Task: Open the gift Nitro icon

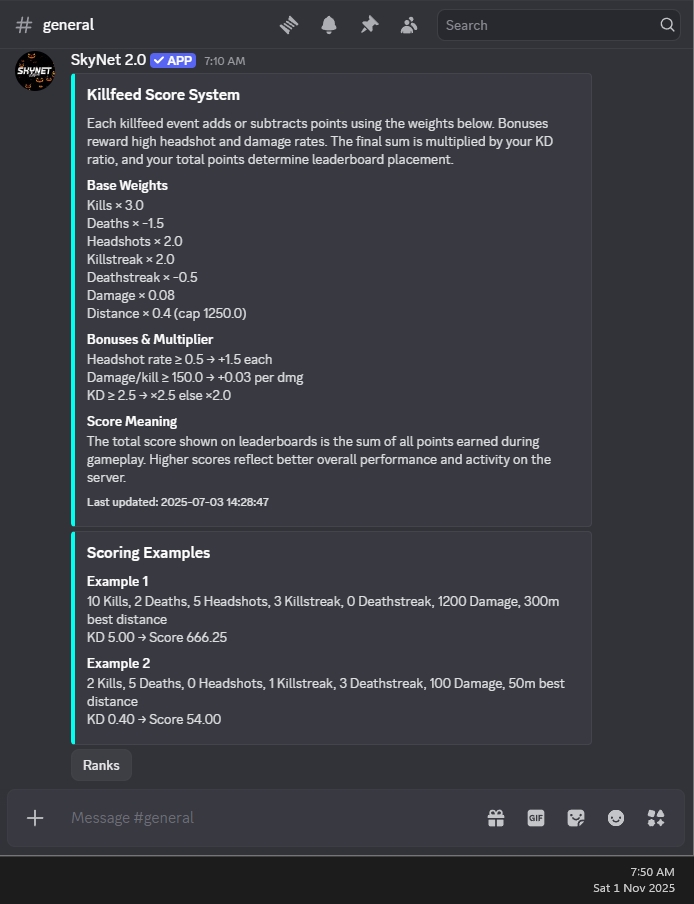Action: click(496, 818)
